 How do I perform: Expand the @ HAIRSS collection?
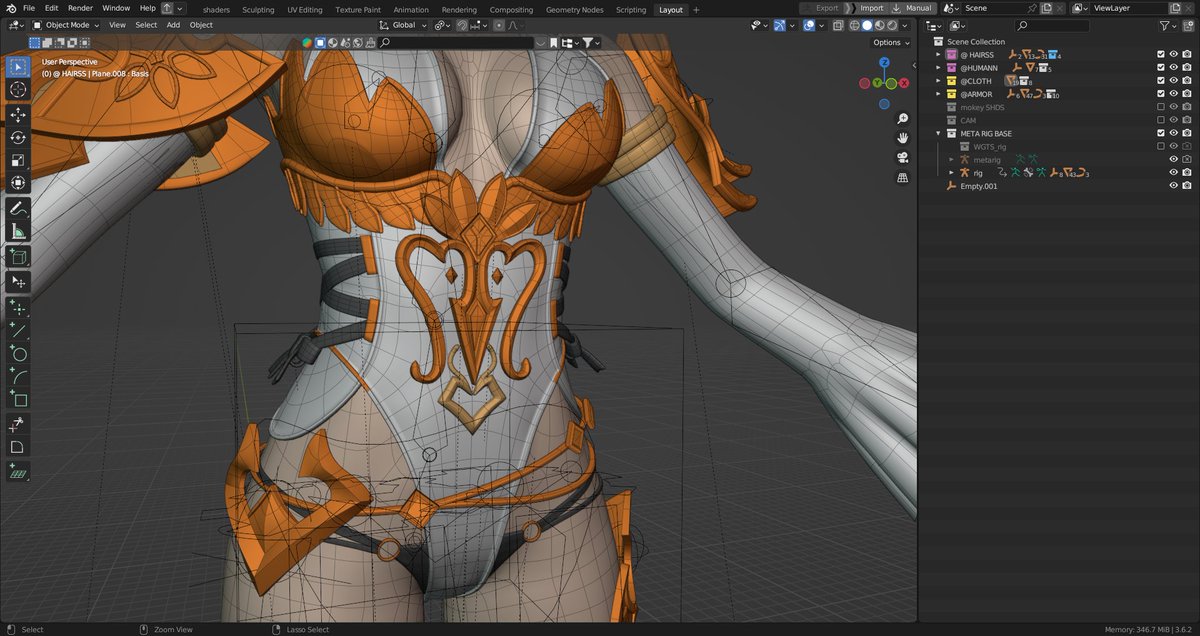coord(938,54)
